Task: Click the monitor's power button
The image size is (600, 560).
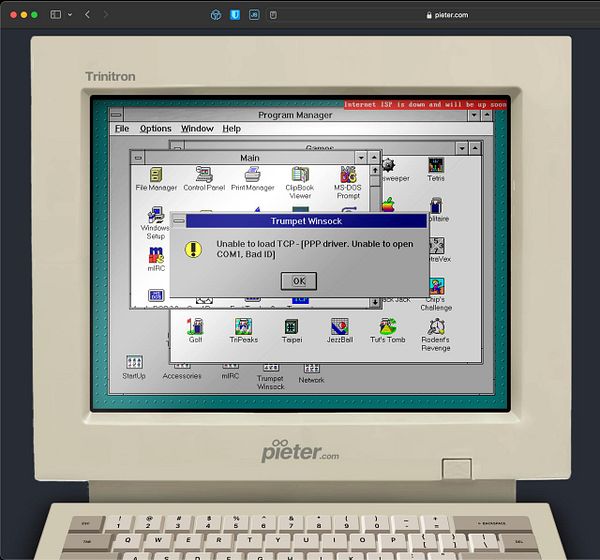Action: 457,468
